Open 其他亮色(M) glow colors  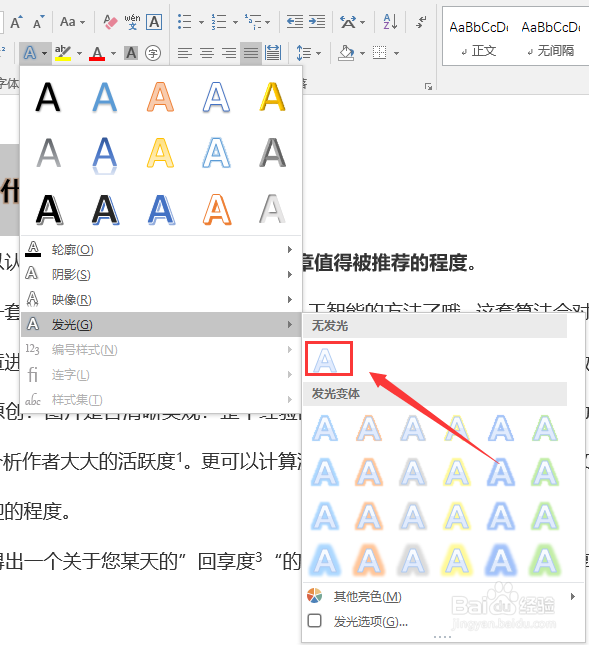point(443,596)
